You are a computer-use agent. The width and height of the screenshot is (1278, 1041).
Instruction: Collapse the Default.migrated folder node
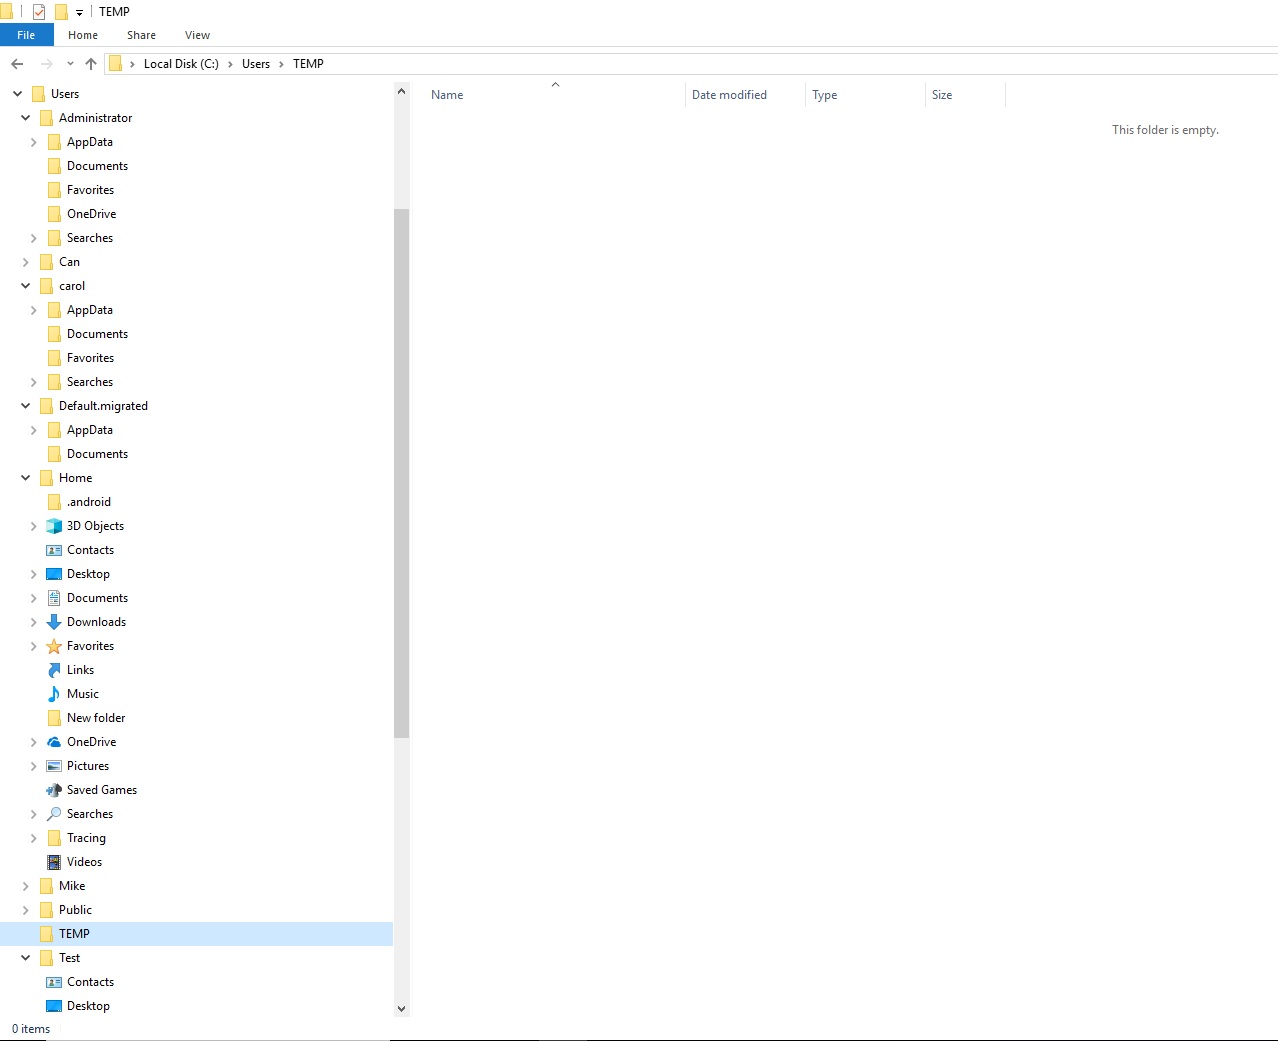pyautogui.click(x=25, y=406)
